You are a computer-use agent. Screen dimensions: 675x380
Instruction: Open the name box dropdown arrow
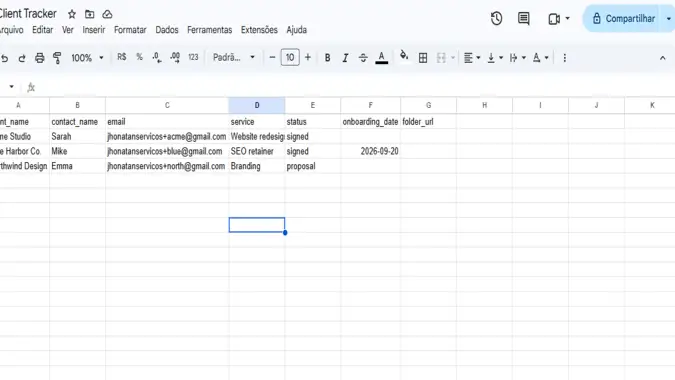(12, 87)
